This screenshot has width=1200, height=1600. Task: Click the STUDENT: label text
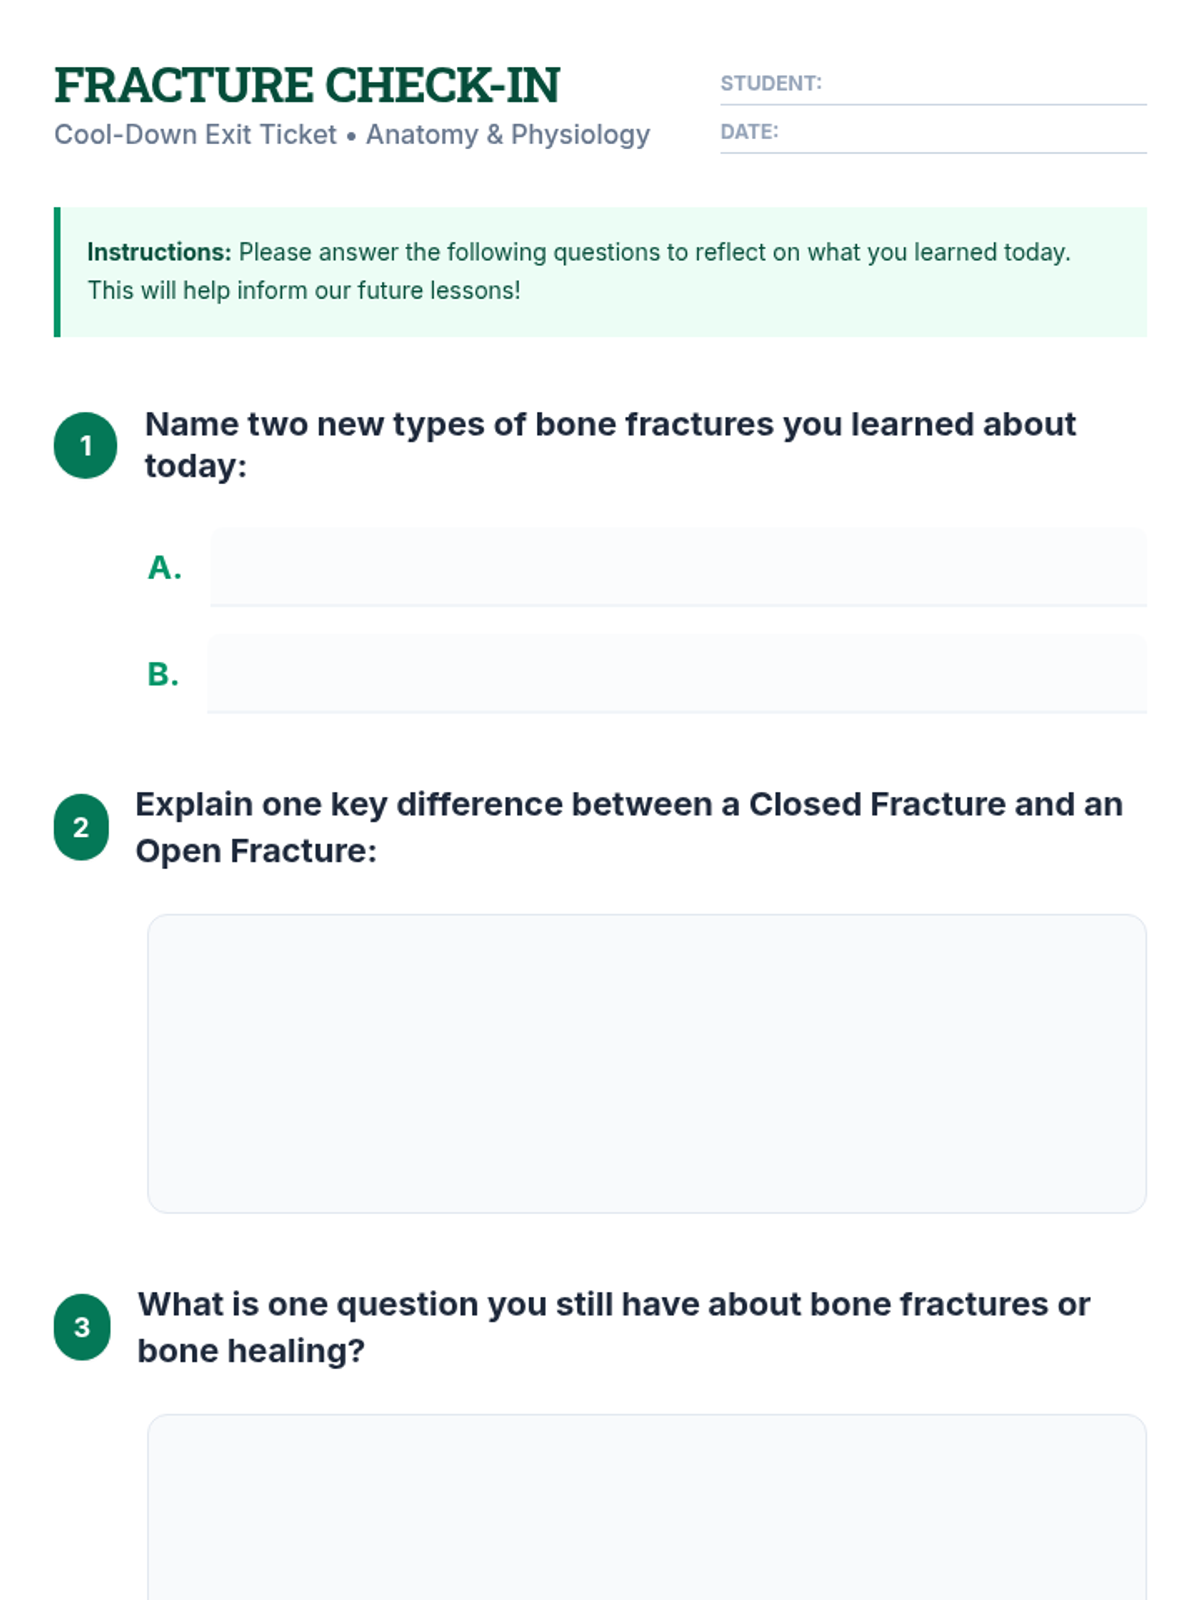[771, 83]
